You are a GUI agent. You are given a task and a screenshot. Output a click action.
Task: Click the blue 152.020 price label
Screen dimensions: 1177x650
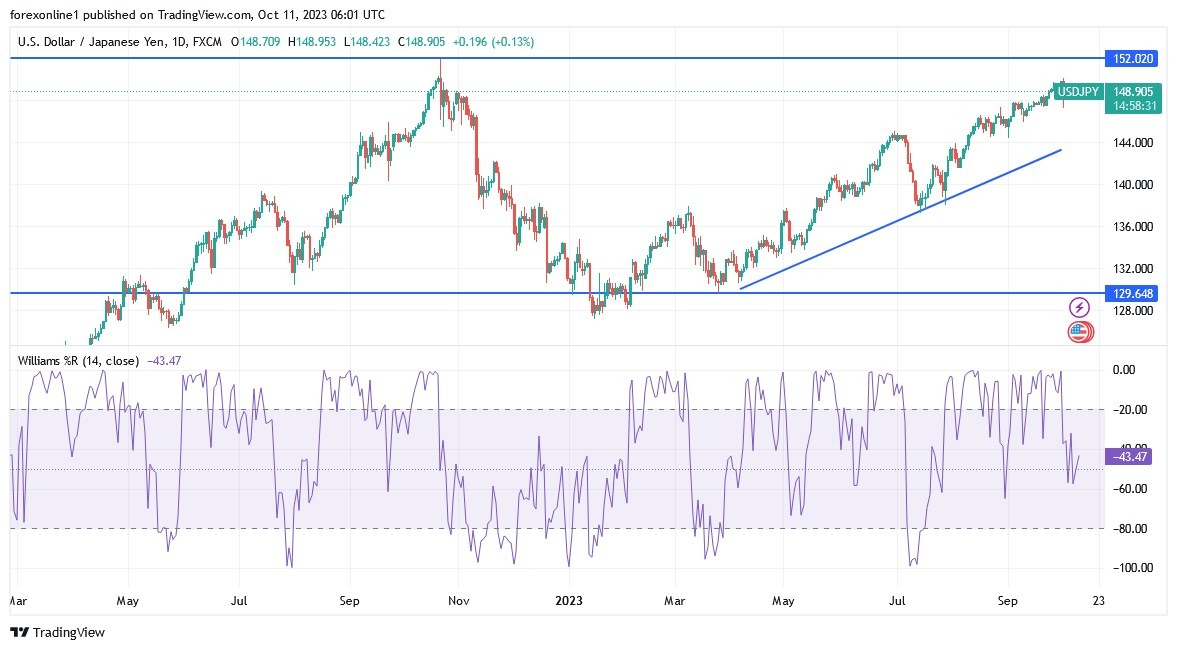(x=1133, y=59)
